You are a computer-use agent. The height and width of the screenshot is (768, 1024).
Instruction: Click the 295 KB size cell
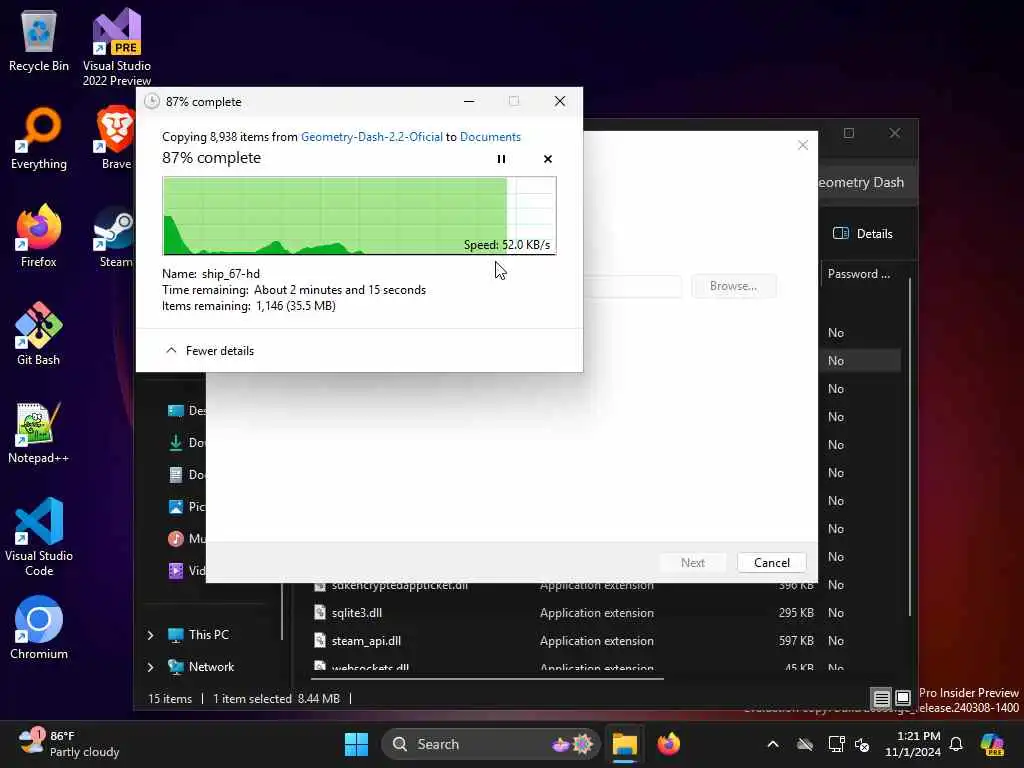tap(796, 613)
